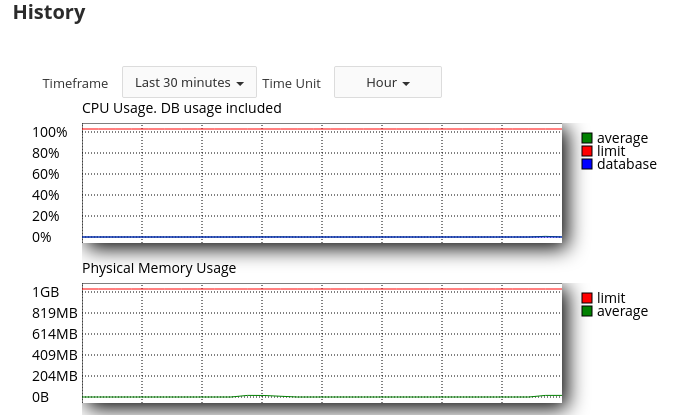Click the Memory limit legend label

(x=611, y=298)
